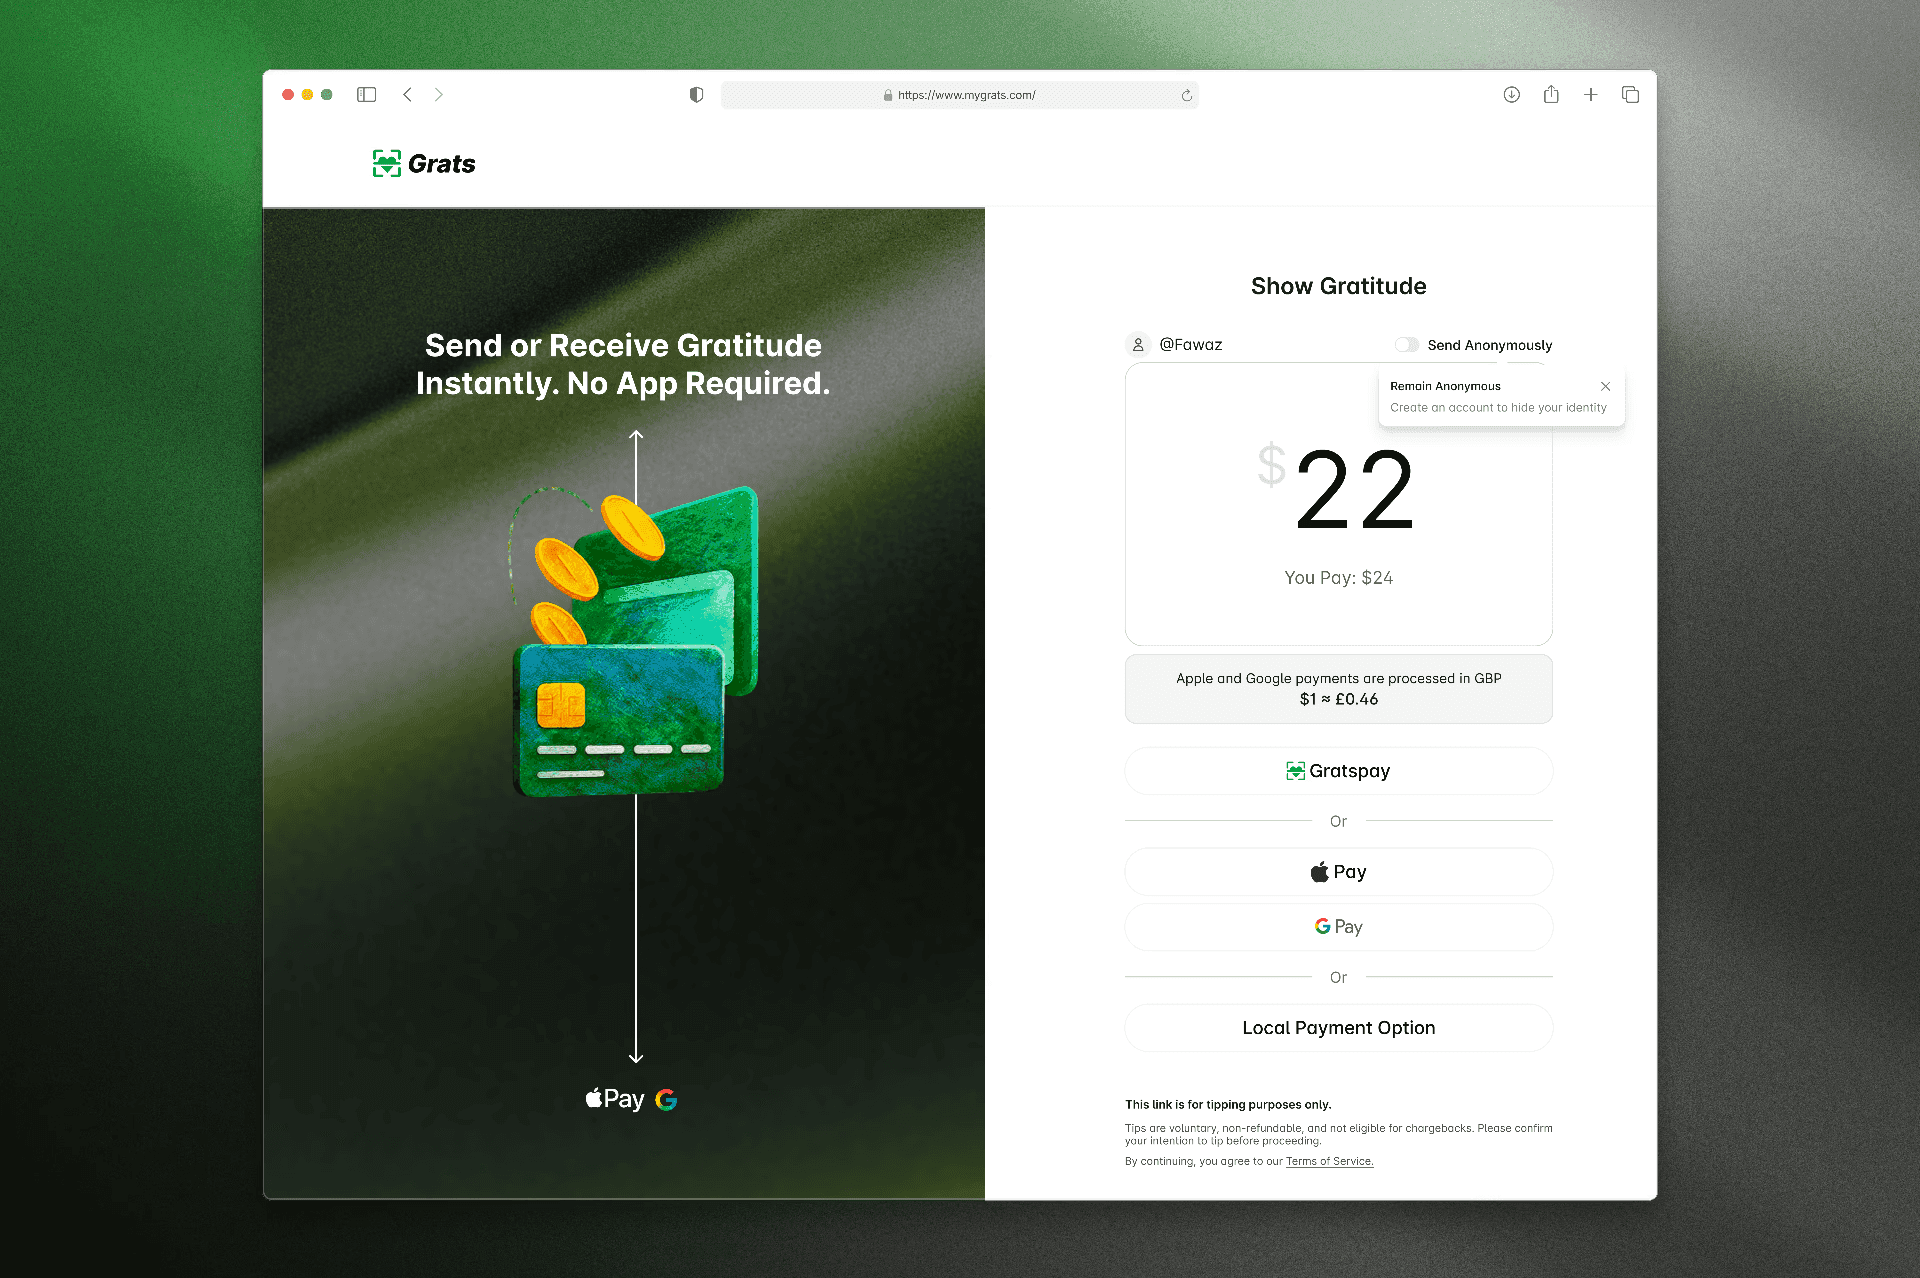Click the privacy shield icon
Viewport: 1920px width, 1278px height.
point(696,95)
